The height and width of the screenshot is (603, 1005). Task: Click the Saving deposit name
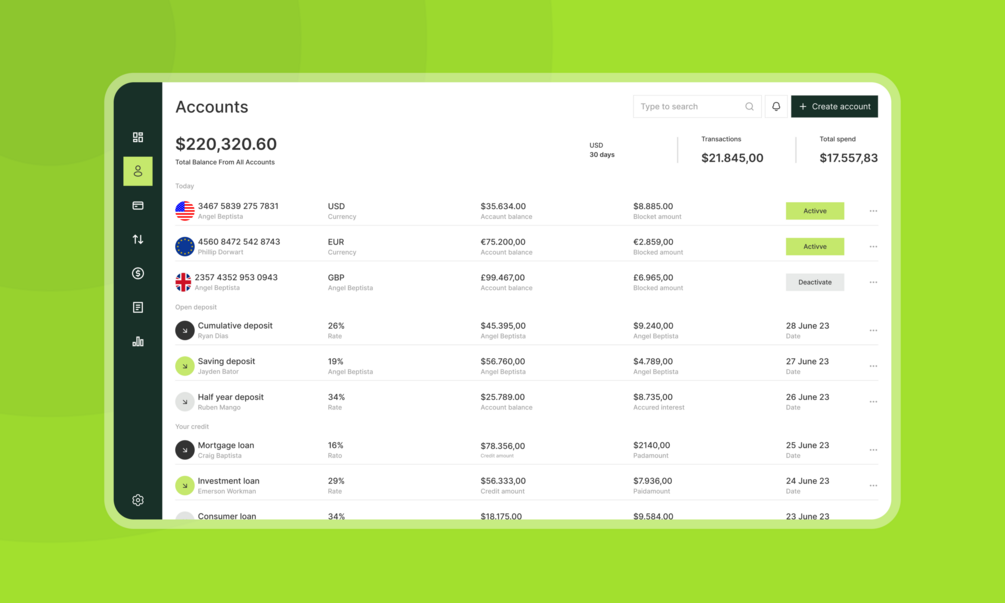226,361
